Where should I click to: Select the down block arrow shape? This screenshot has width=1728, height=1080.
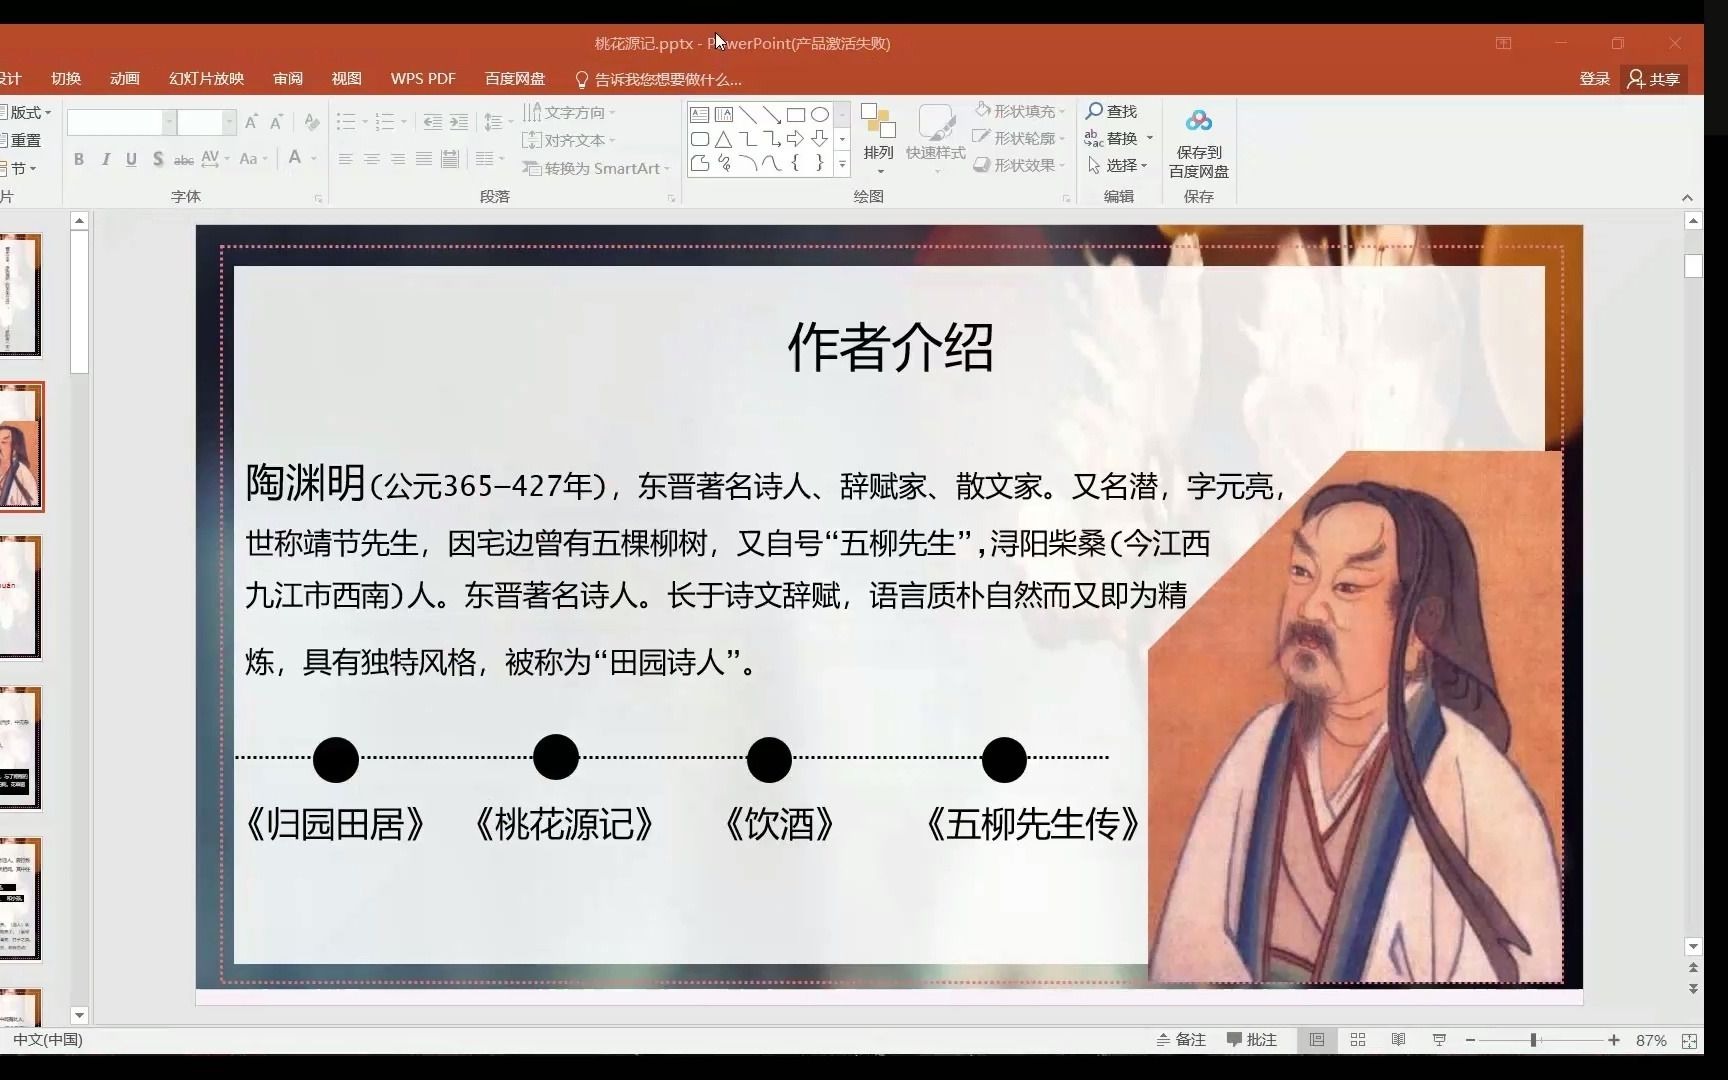click(820, 139)
